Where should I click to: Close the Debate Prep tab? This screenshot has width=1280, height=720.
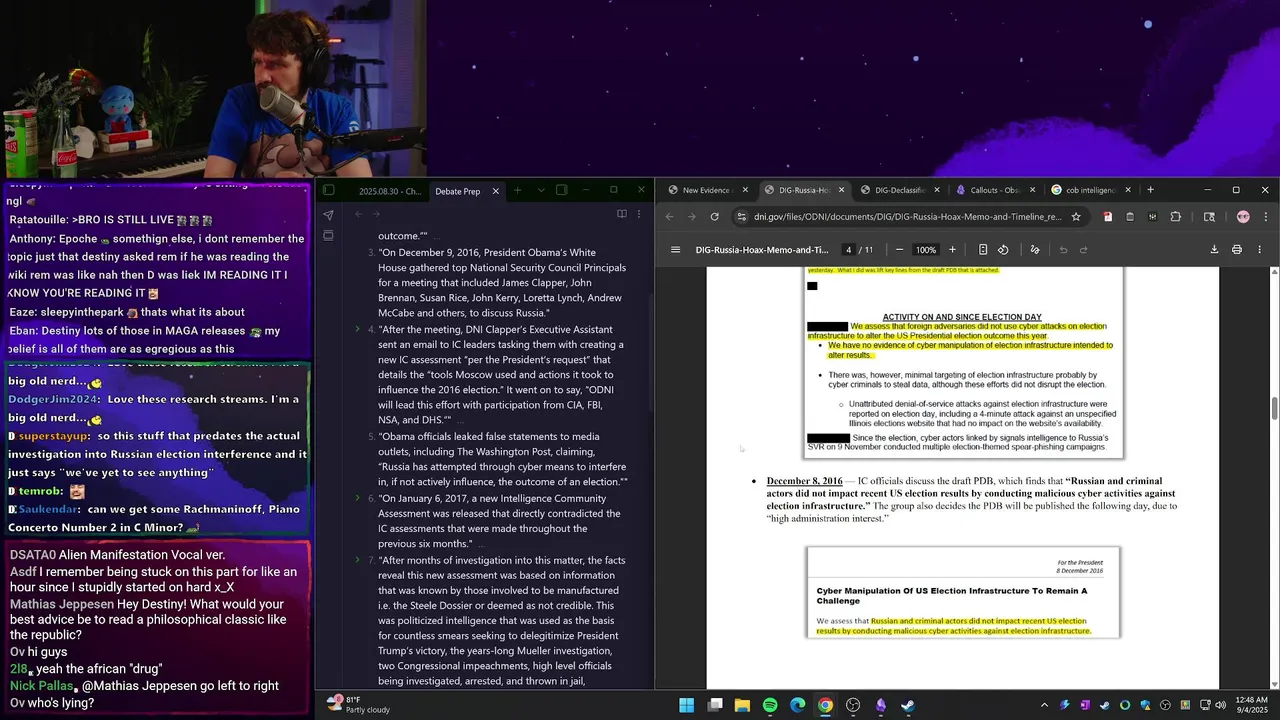coord(495,191)
